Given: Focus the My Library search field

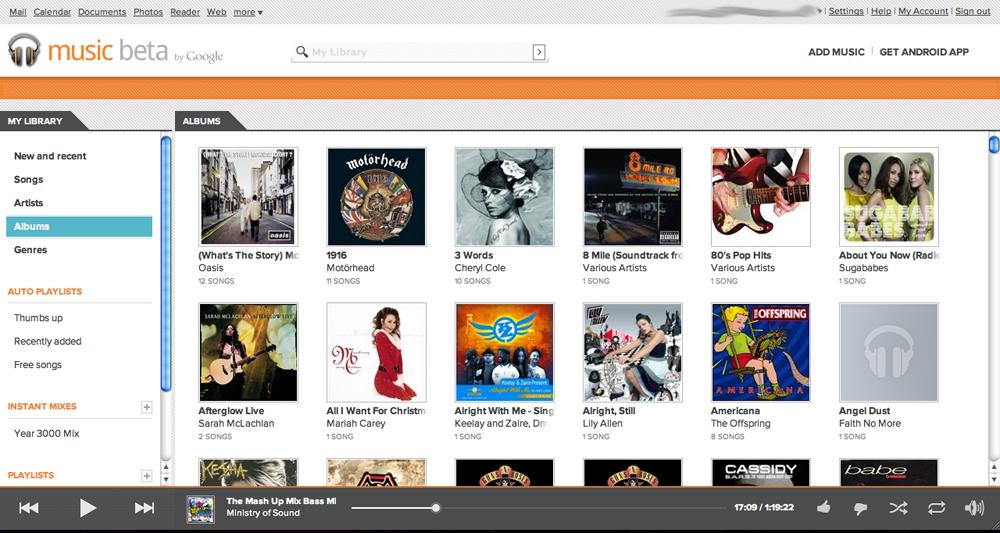Looking at the screenshot, I should [420, 52].
